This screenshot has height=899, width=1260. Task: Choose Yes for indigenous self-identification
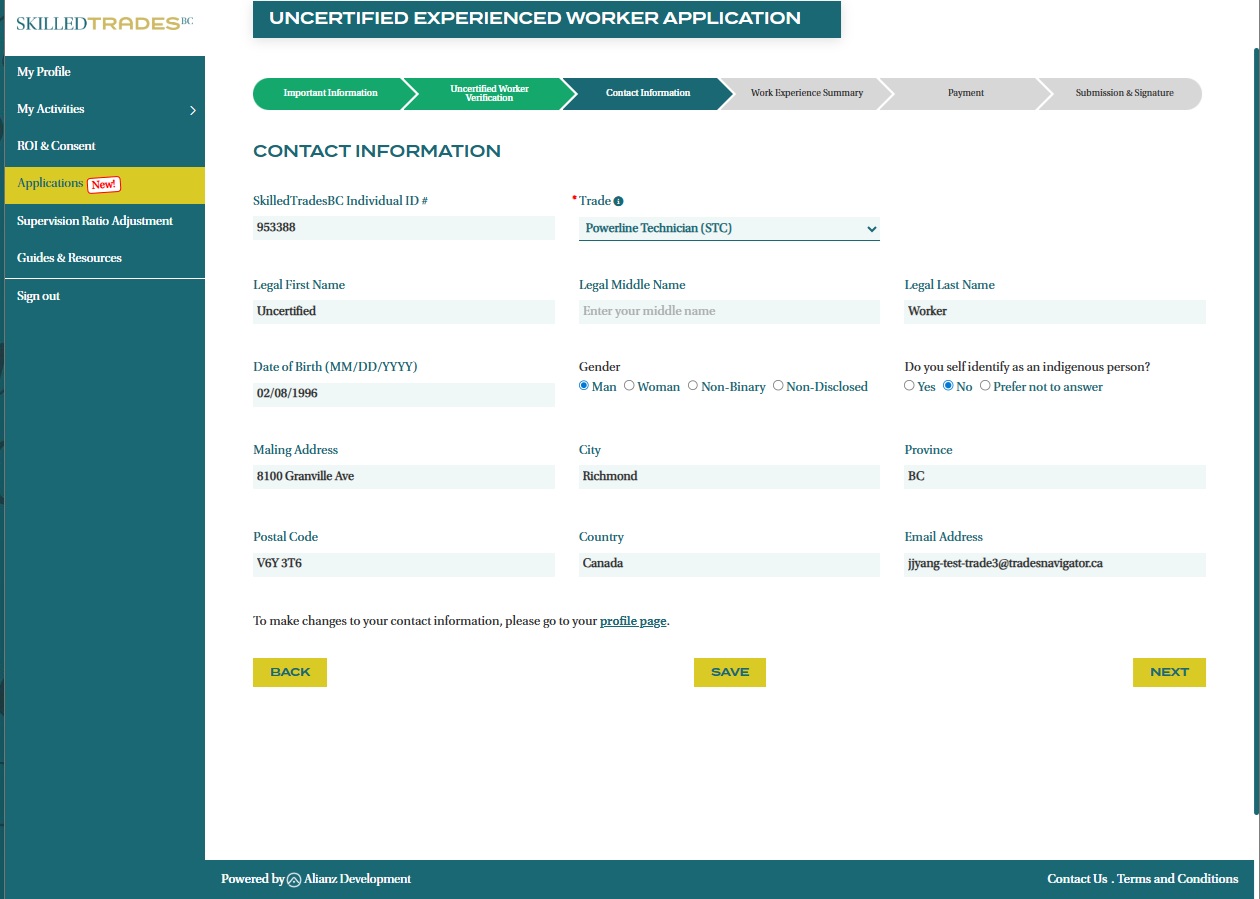[x=909, y=386]
